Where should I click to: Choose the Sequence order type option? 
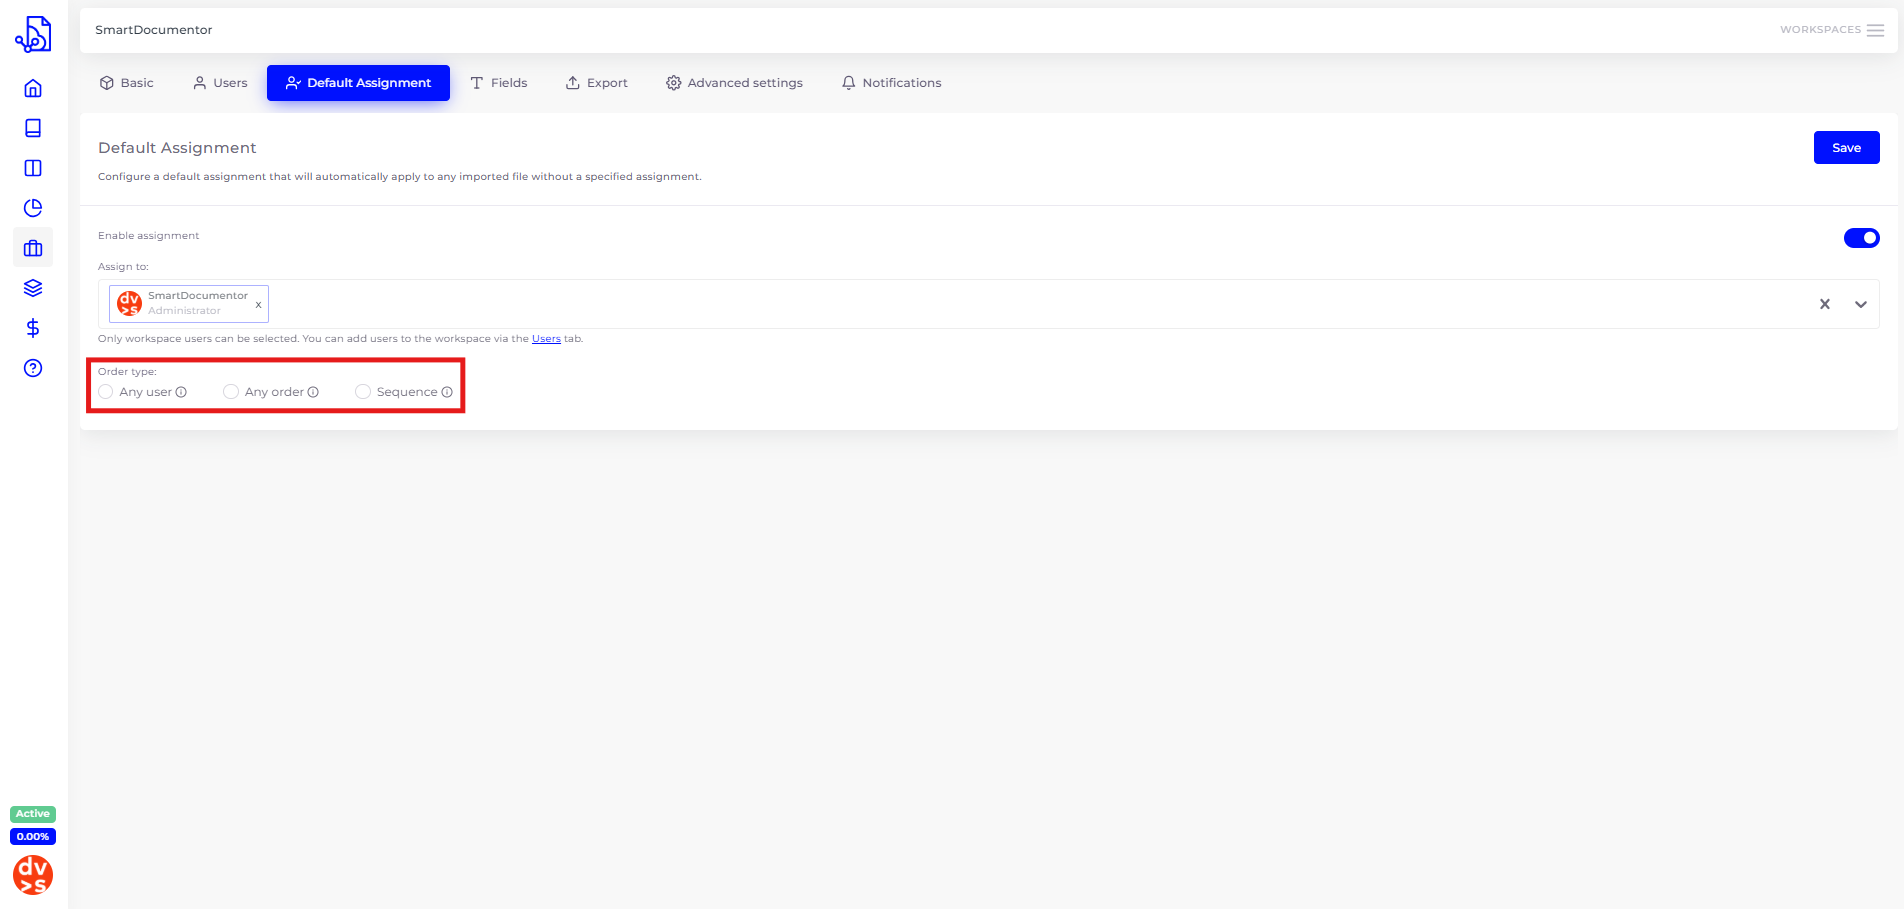pyautogui.click(x=363, y=392)
